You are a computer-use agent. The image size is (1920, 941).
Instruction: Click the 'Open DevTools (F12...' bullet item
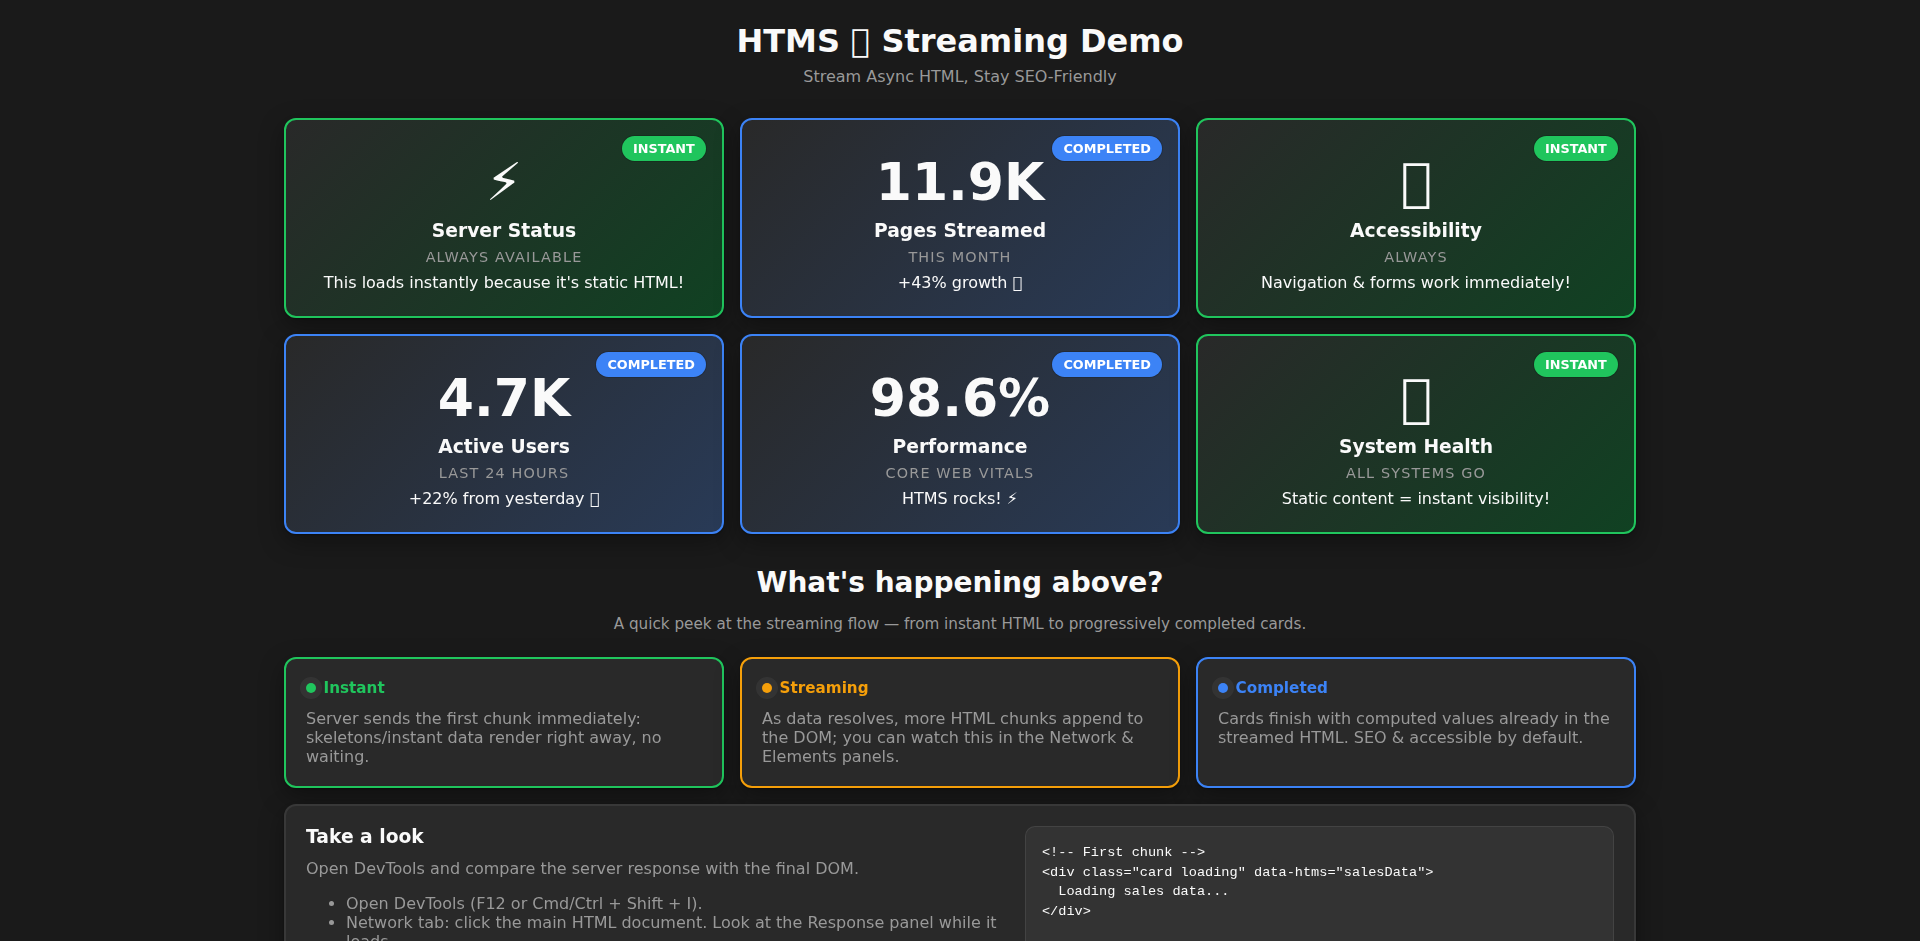click(524, 904)
